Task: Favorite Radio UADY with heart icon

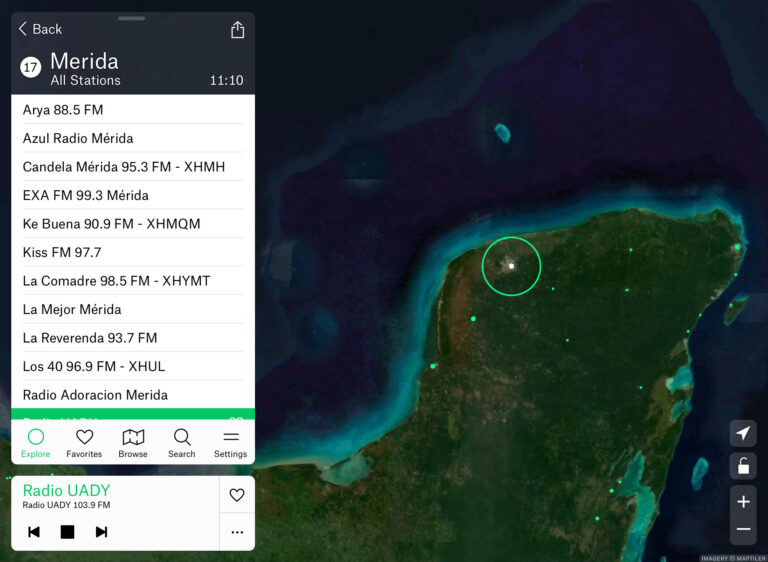Action: coord(237,495)
